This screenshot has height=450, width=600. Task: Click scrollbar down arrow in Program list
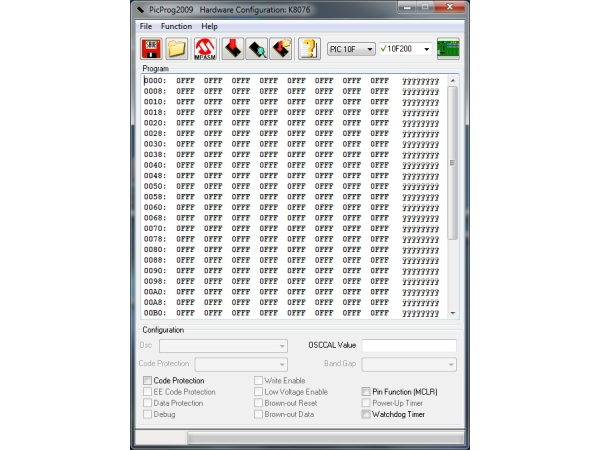click(x=452, y=312)
